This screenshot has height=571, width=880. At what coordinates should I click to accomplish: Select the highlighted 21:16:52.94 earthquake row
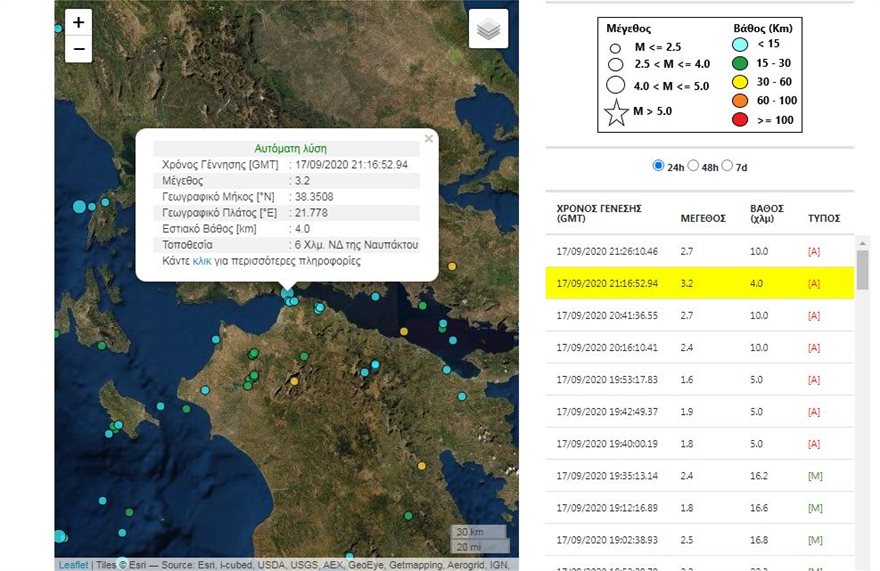coord(700,284)
